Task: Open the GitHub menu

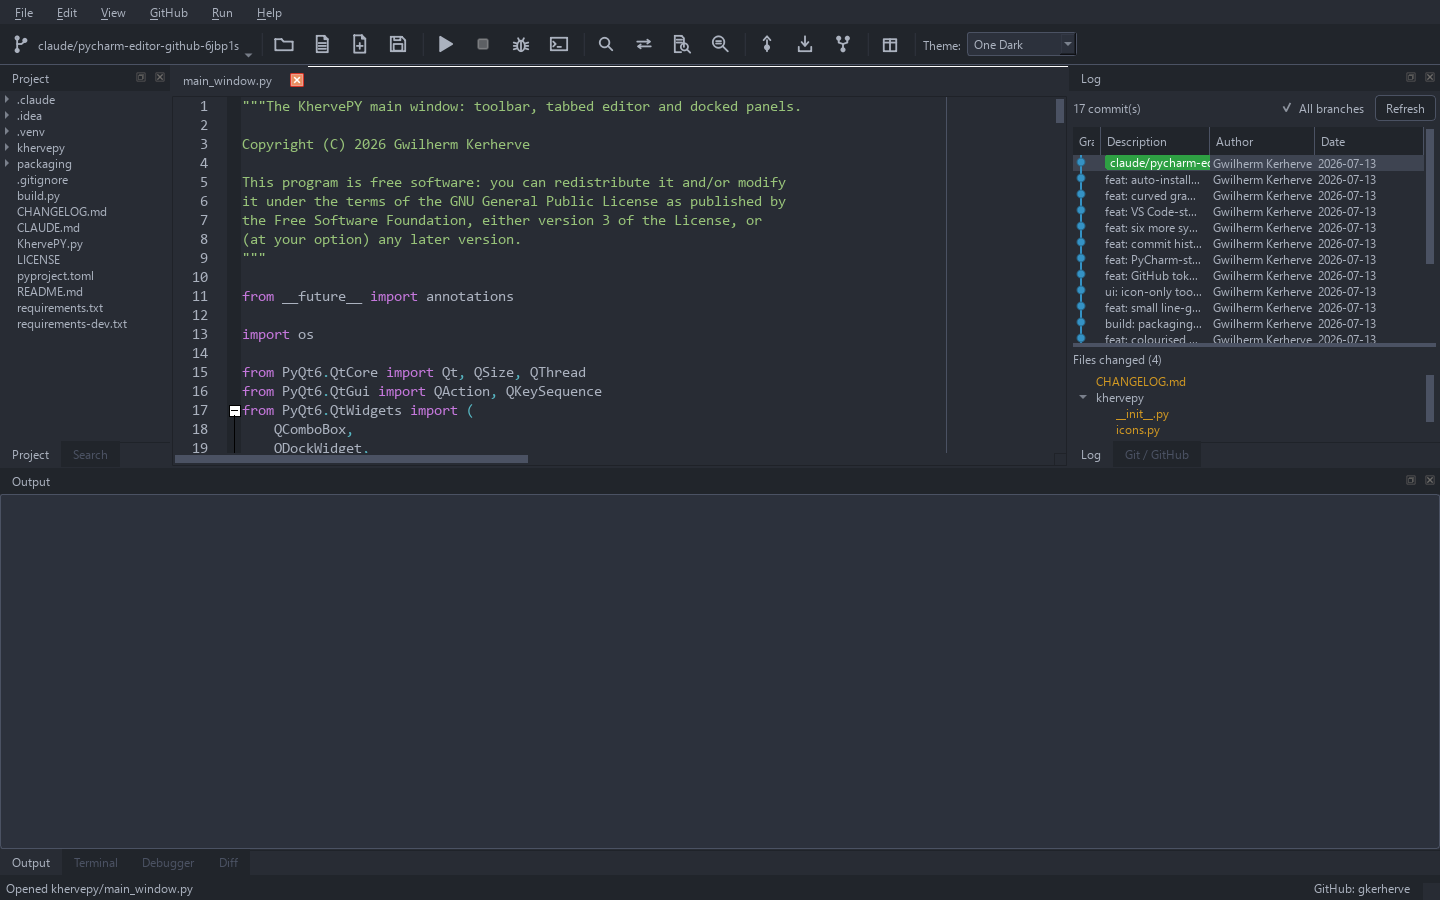Action: pos(168,12)
